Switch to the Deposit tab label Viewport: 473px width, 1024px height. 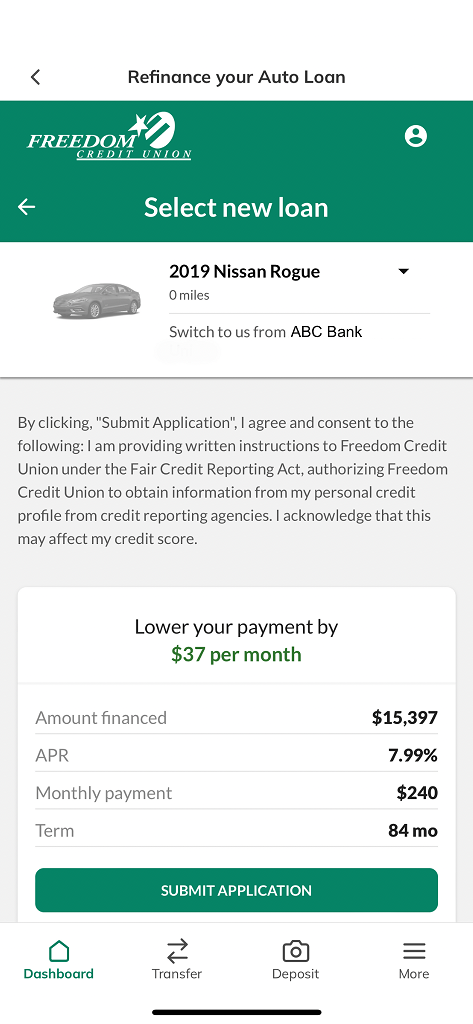pos(295,974)
